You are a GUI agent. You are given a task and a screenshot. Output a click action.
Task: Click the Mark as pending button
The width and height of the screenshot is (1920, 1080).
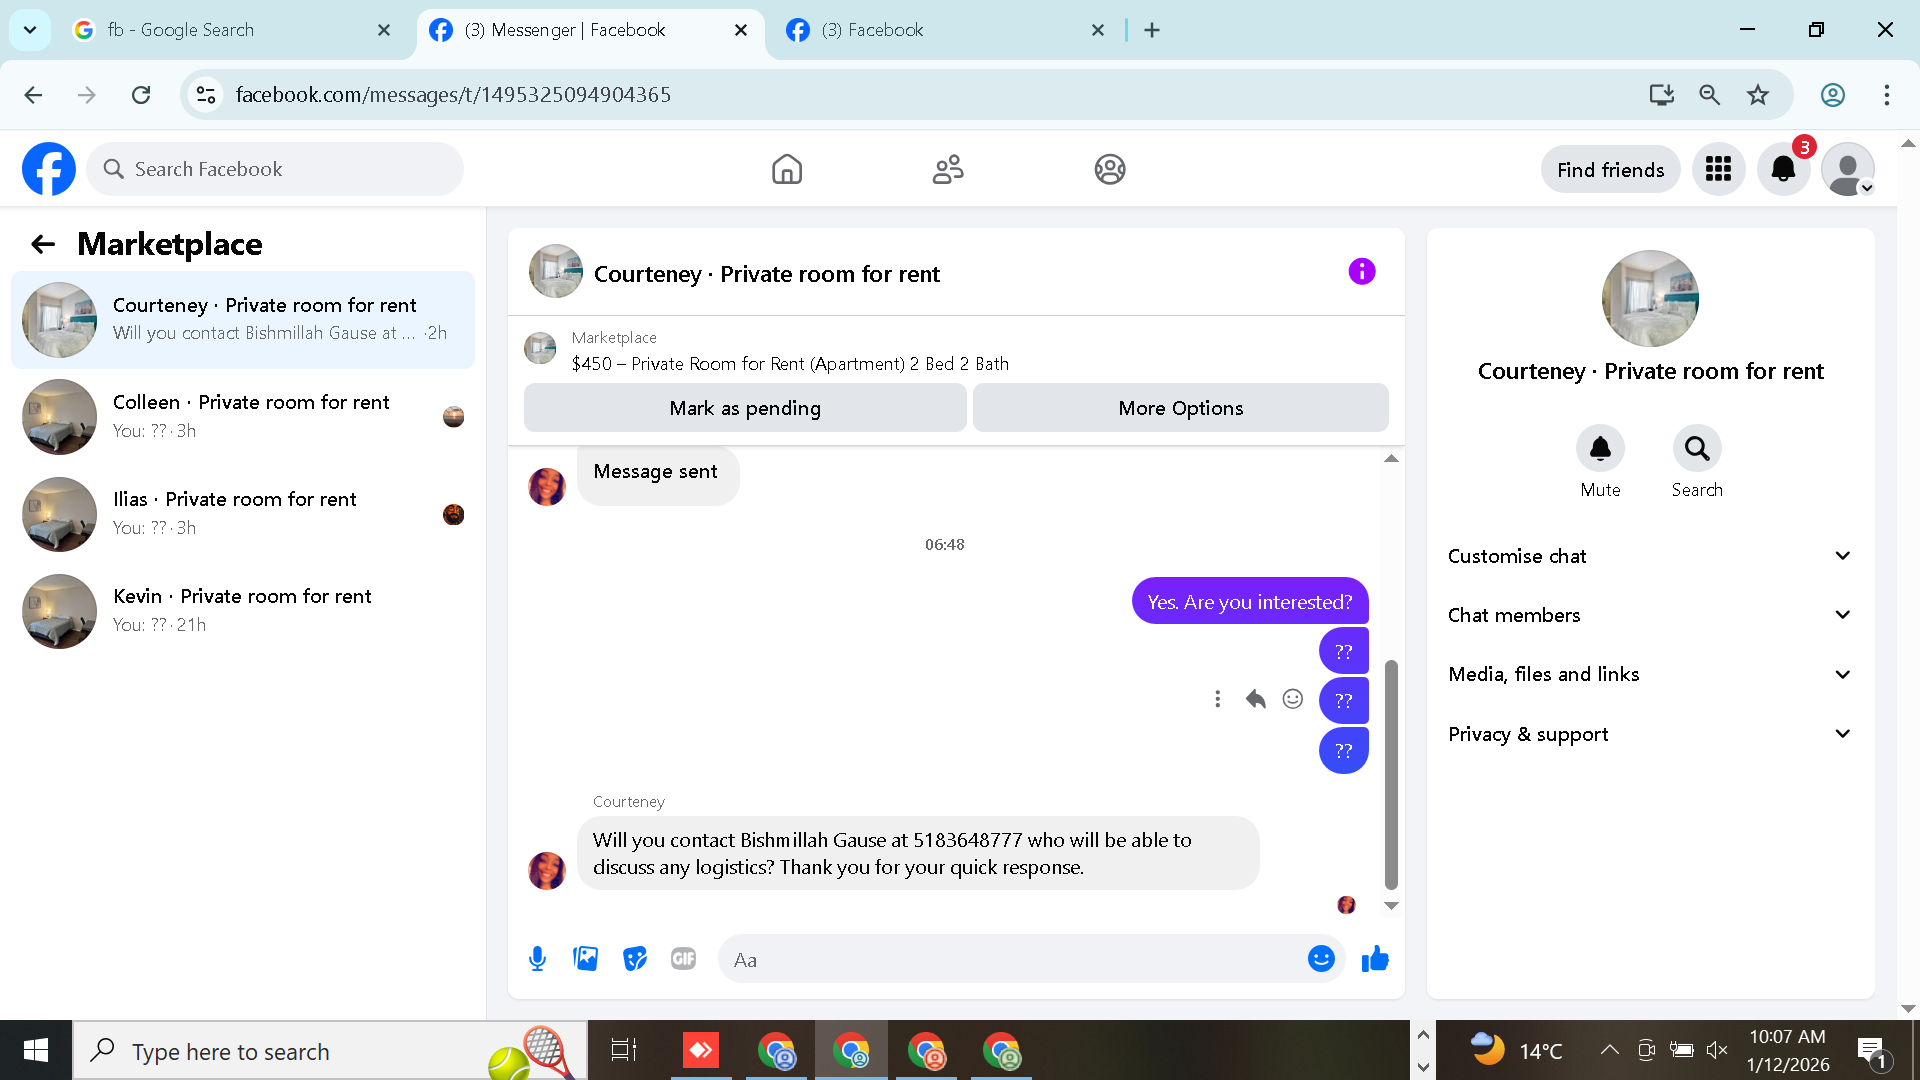click(745, 408)
